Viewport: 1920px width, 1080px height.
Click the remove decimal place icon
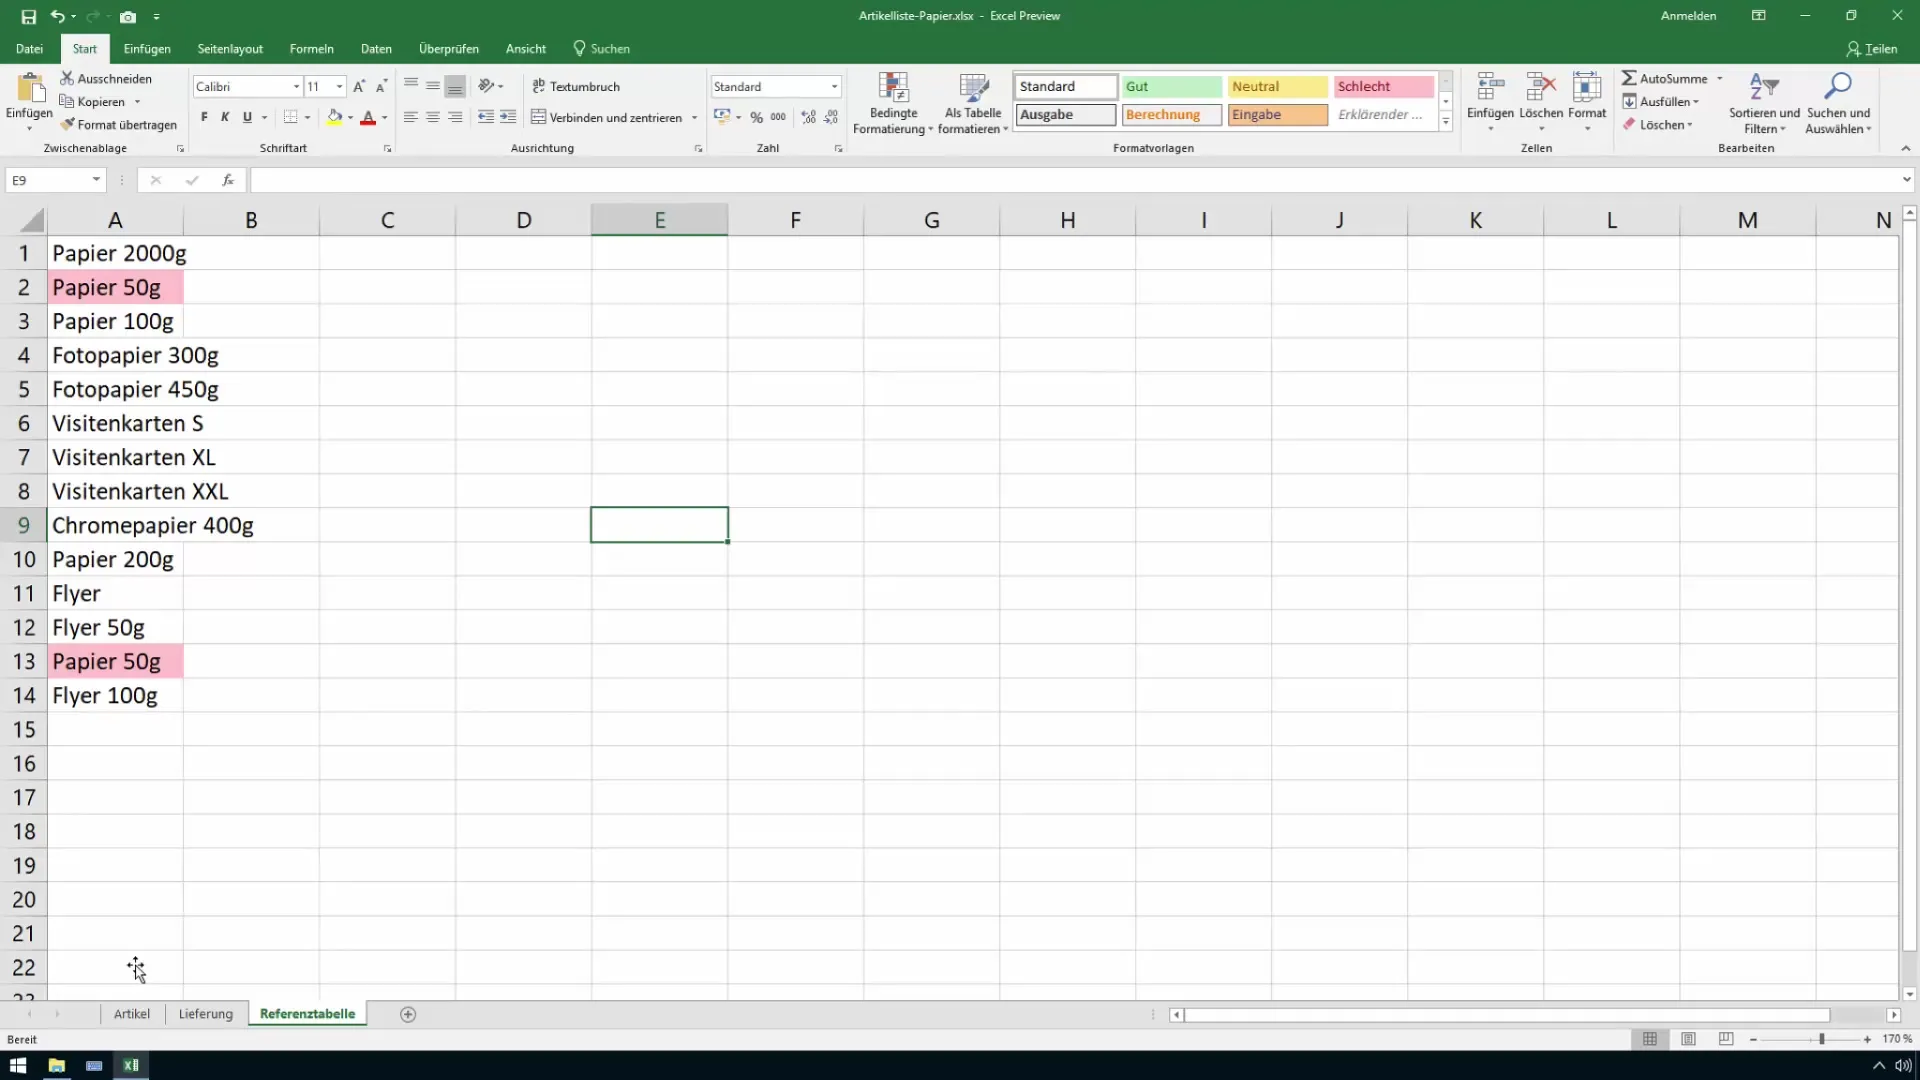(831, 117)
